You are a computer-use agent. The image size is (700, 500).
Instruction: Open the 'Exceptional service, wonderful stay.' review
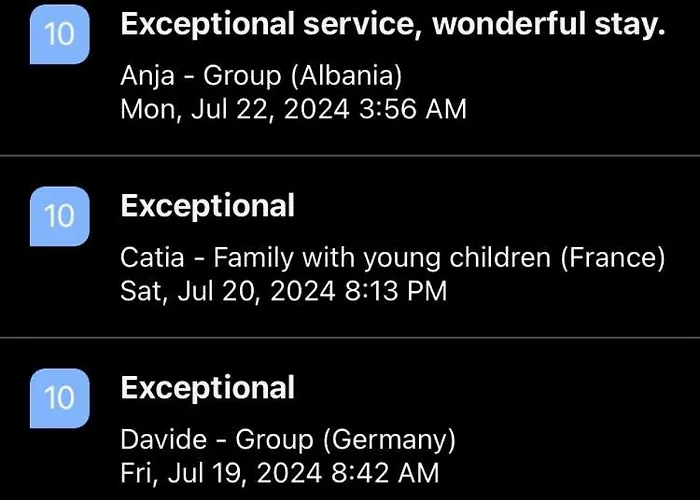[x=393, y=24]
